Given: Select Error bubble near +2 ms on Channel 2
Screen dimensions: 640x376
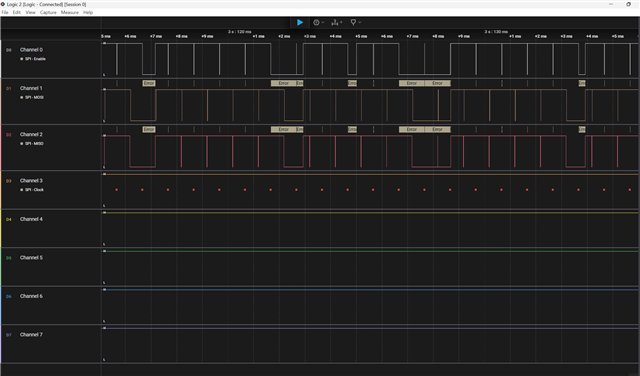Looking at the screenshot, I should tap(284, 129).
